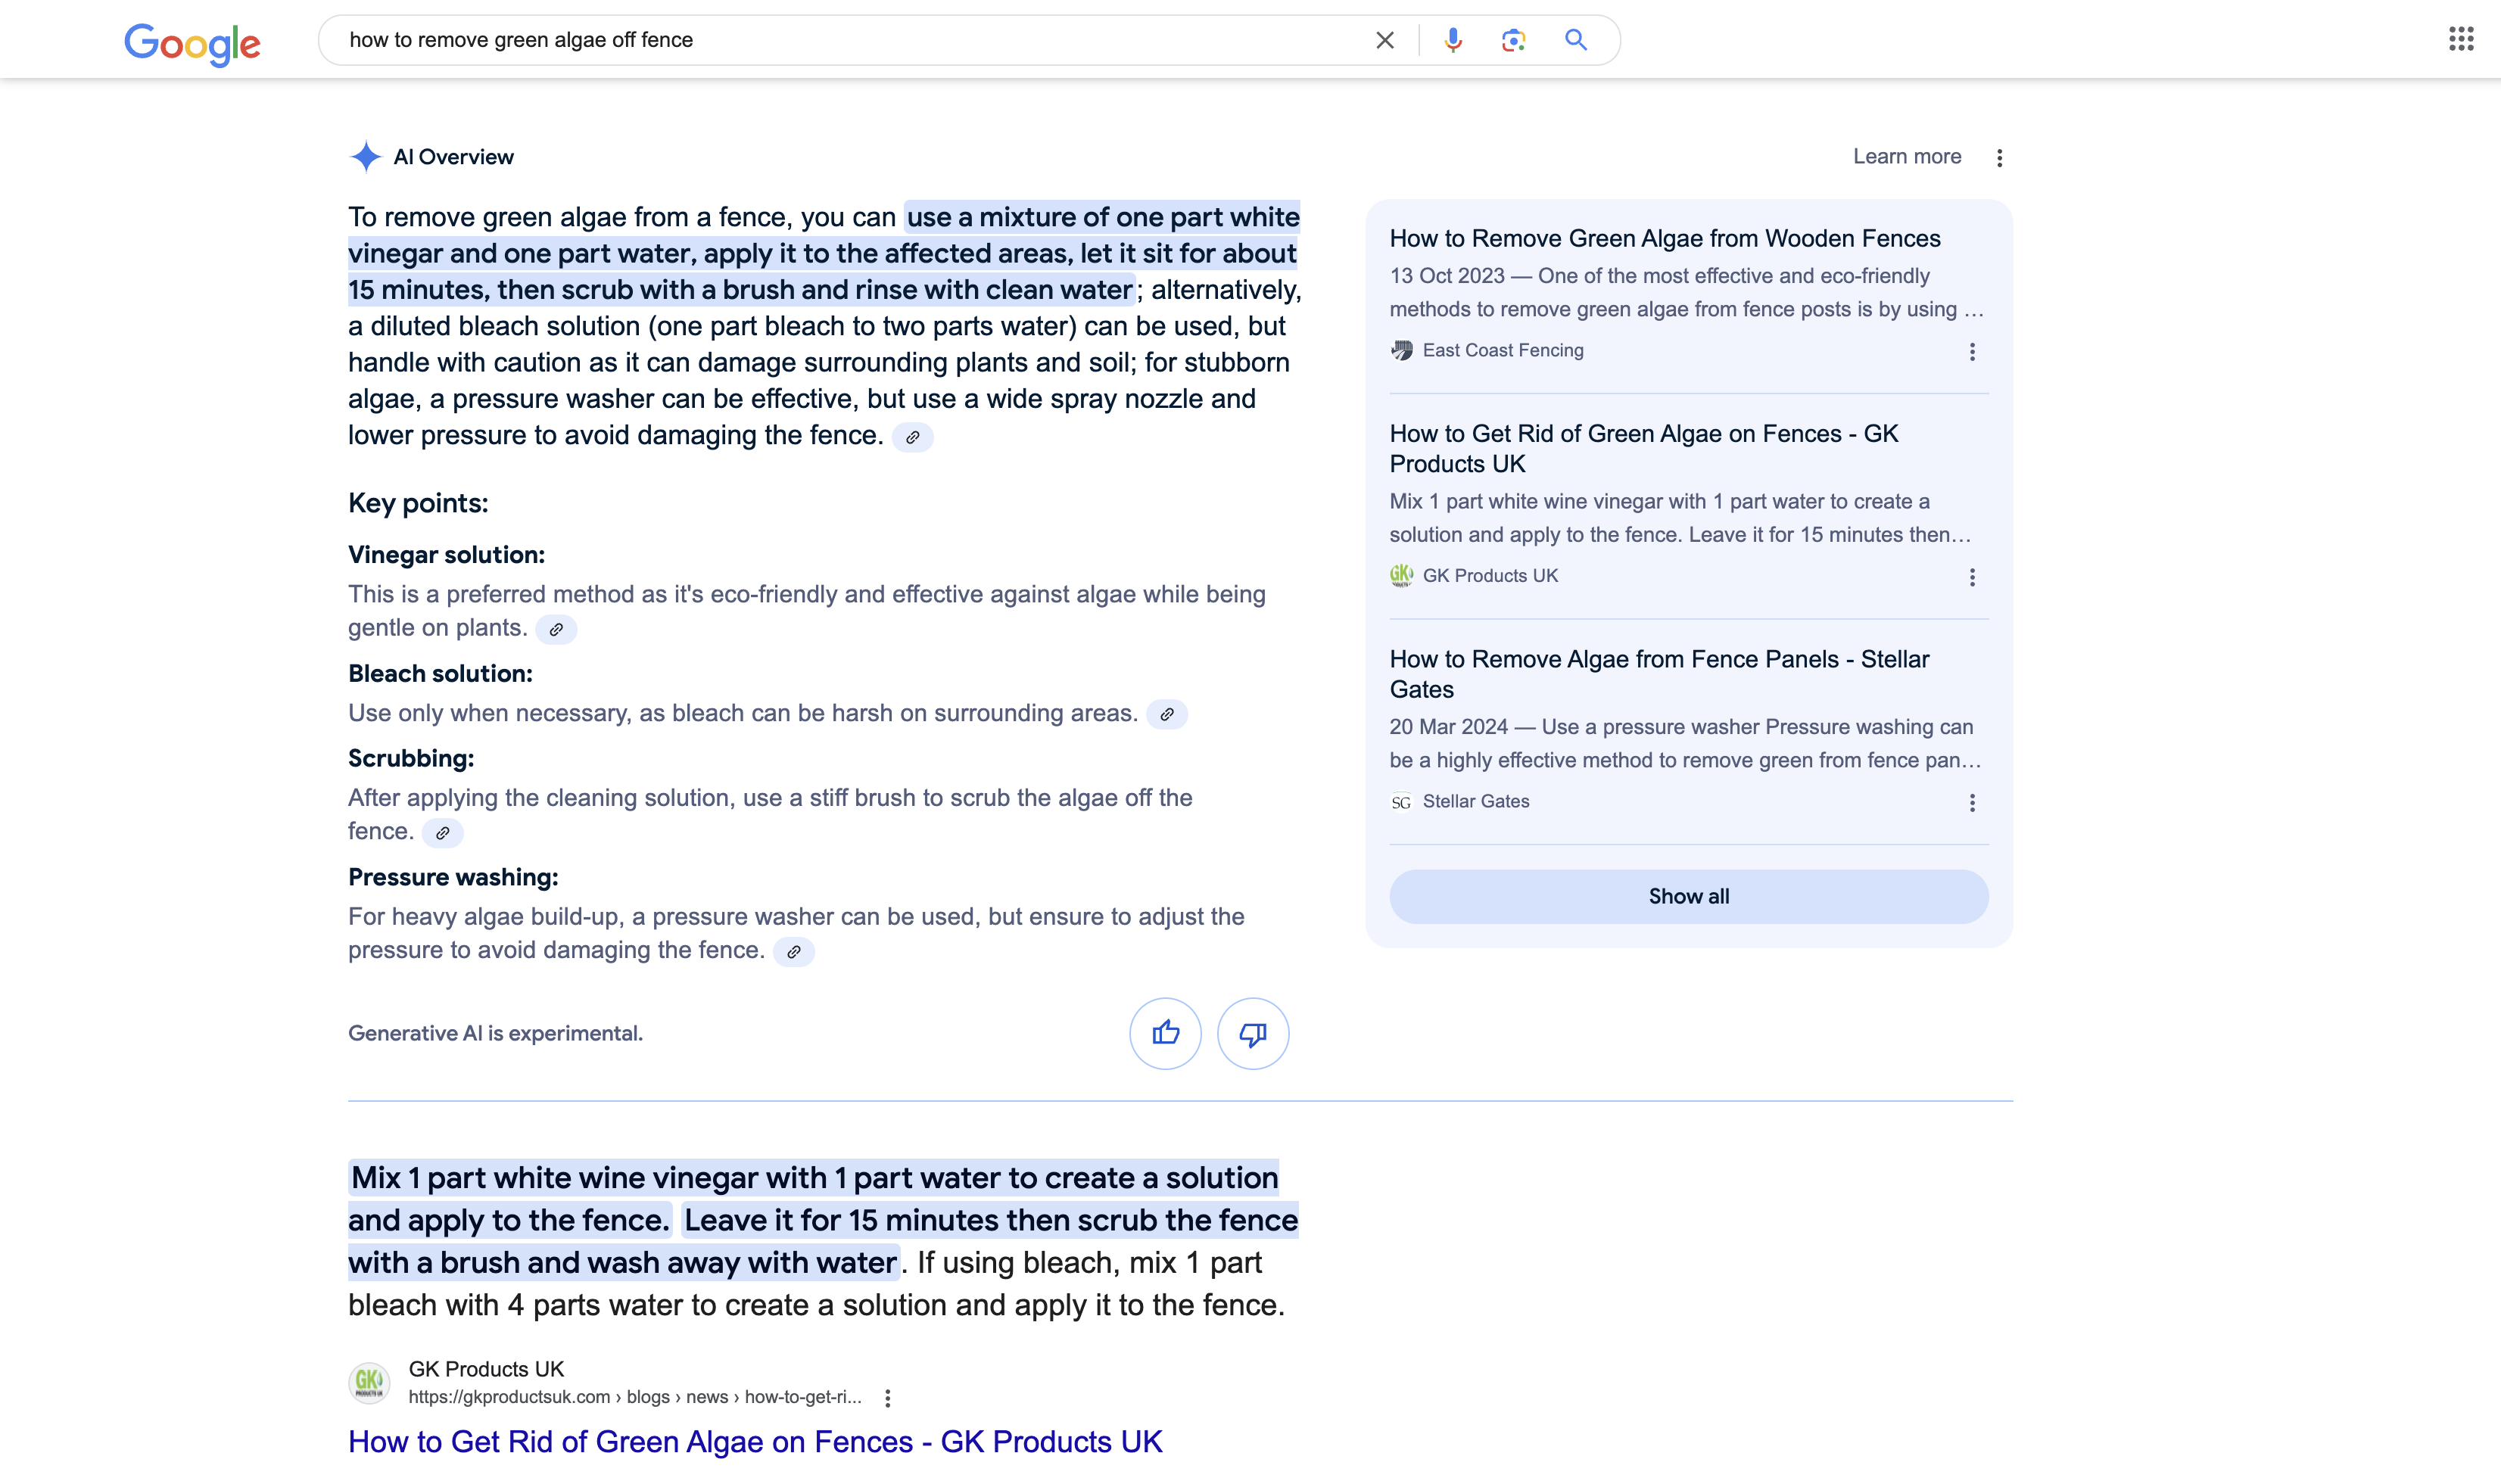The image size is (2501, 1484).
Task: Click highlighted 'Mix 1 part white wine vinegar' snippet
Action: (x=823, y=1220)
